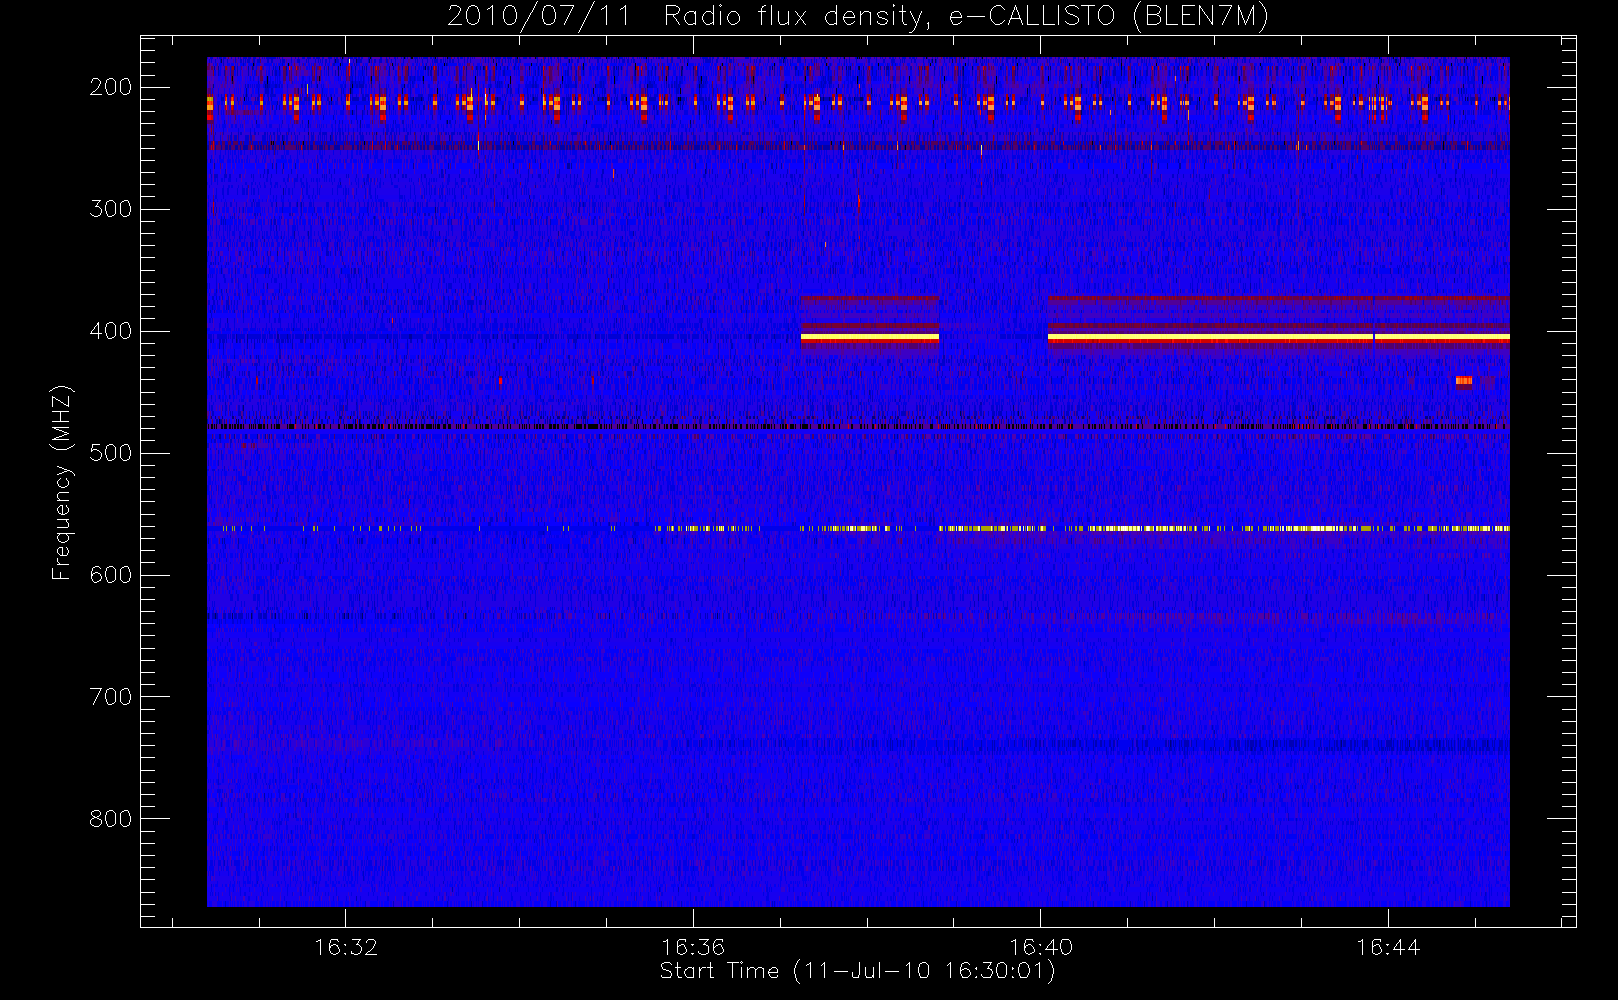Click the 600 frequency tick label

pyautogui.click(x=111, y=575)
